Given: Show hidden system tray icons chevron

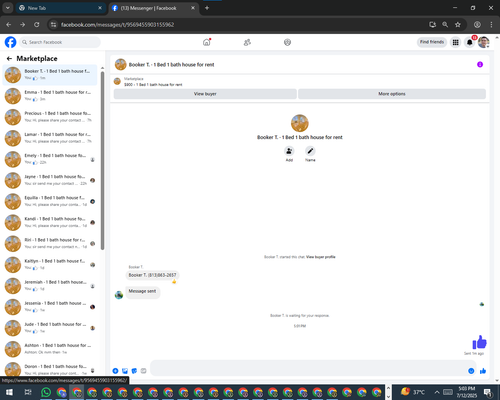Looking at the screenshot, I should pyautogui.click(x=437, y=392).
